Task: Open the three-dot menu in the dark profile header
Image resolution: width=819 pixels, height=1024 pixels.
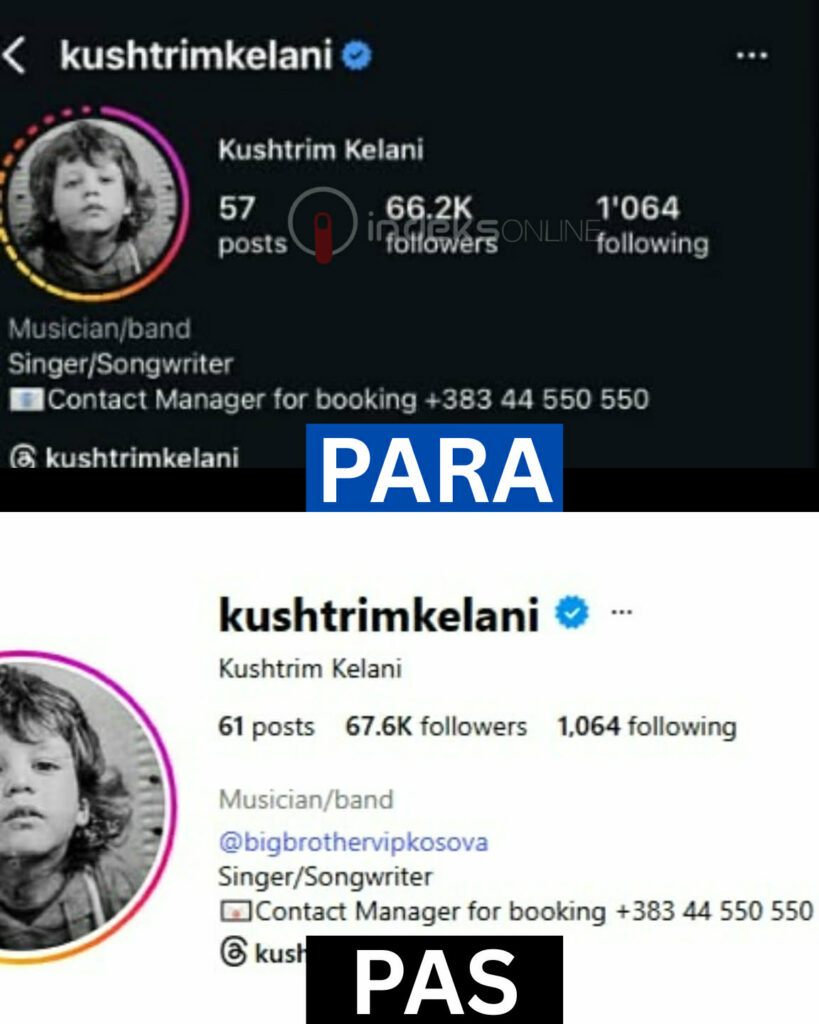Action: pos(752,56)
